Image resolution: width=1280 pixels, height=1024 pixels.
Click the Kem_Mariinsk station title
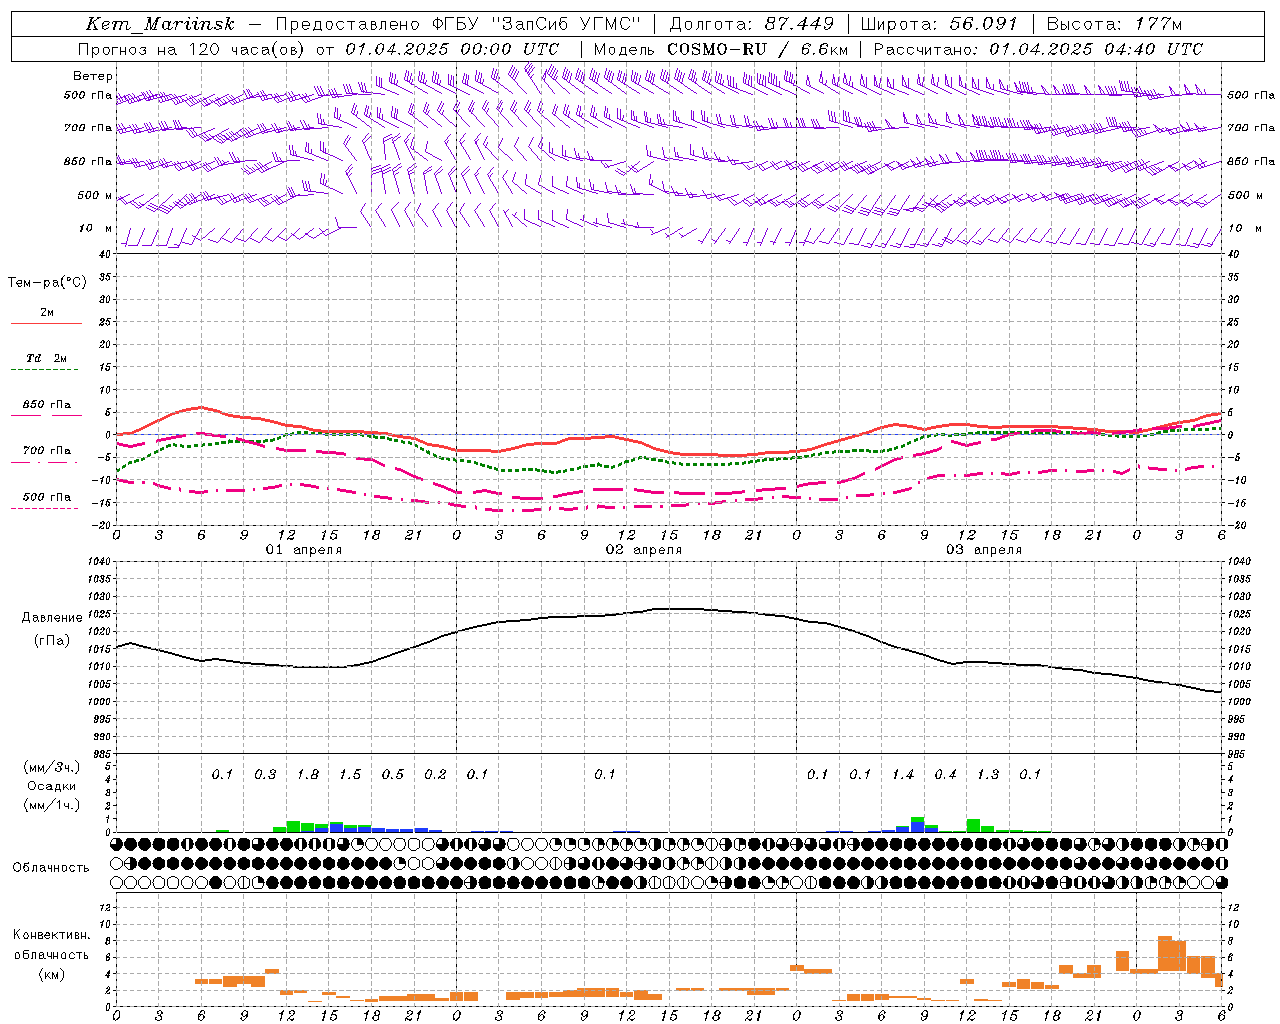click(160, 24)
